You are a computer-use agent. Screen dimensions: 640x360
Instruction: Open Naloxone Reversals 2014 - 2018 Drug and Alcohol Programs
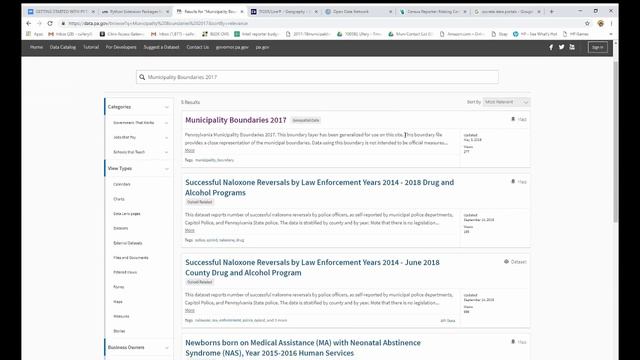(320, 187)
